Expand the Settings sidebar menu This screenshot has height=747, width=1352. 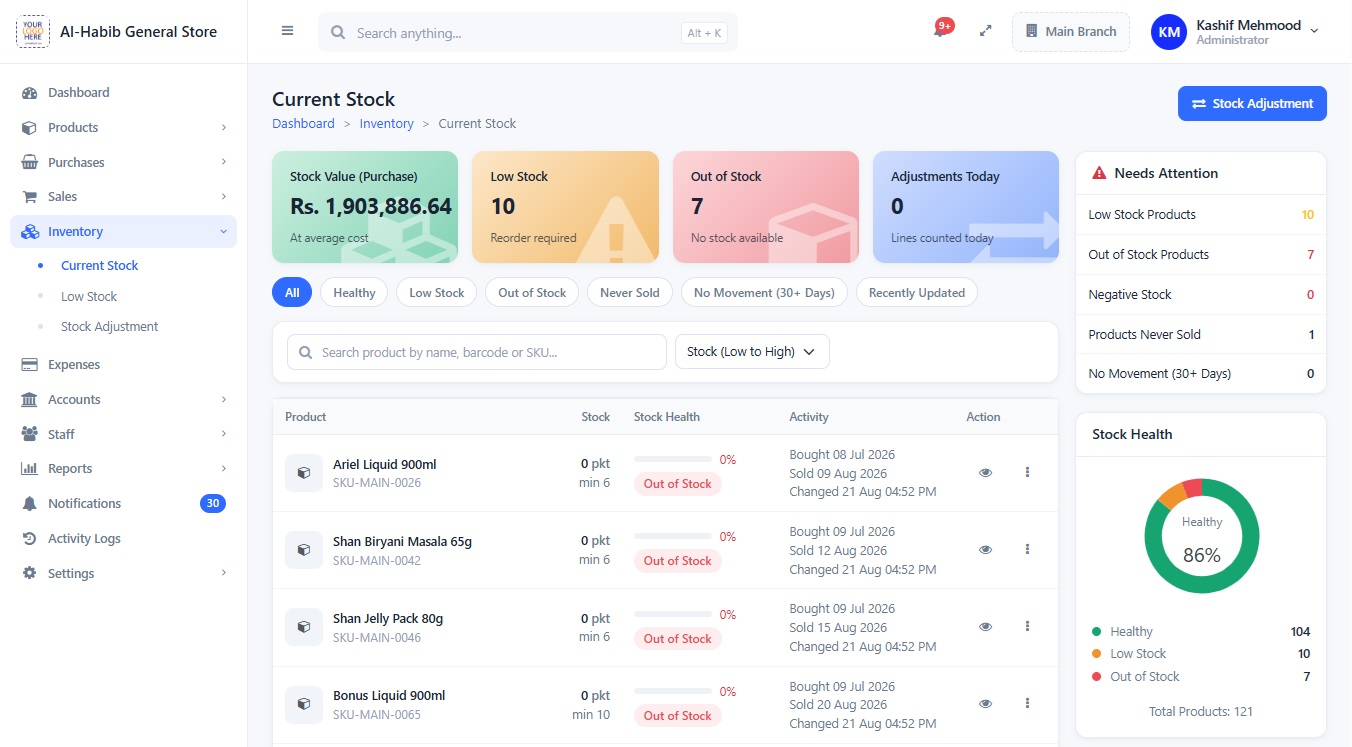coord(124,574)
